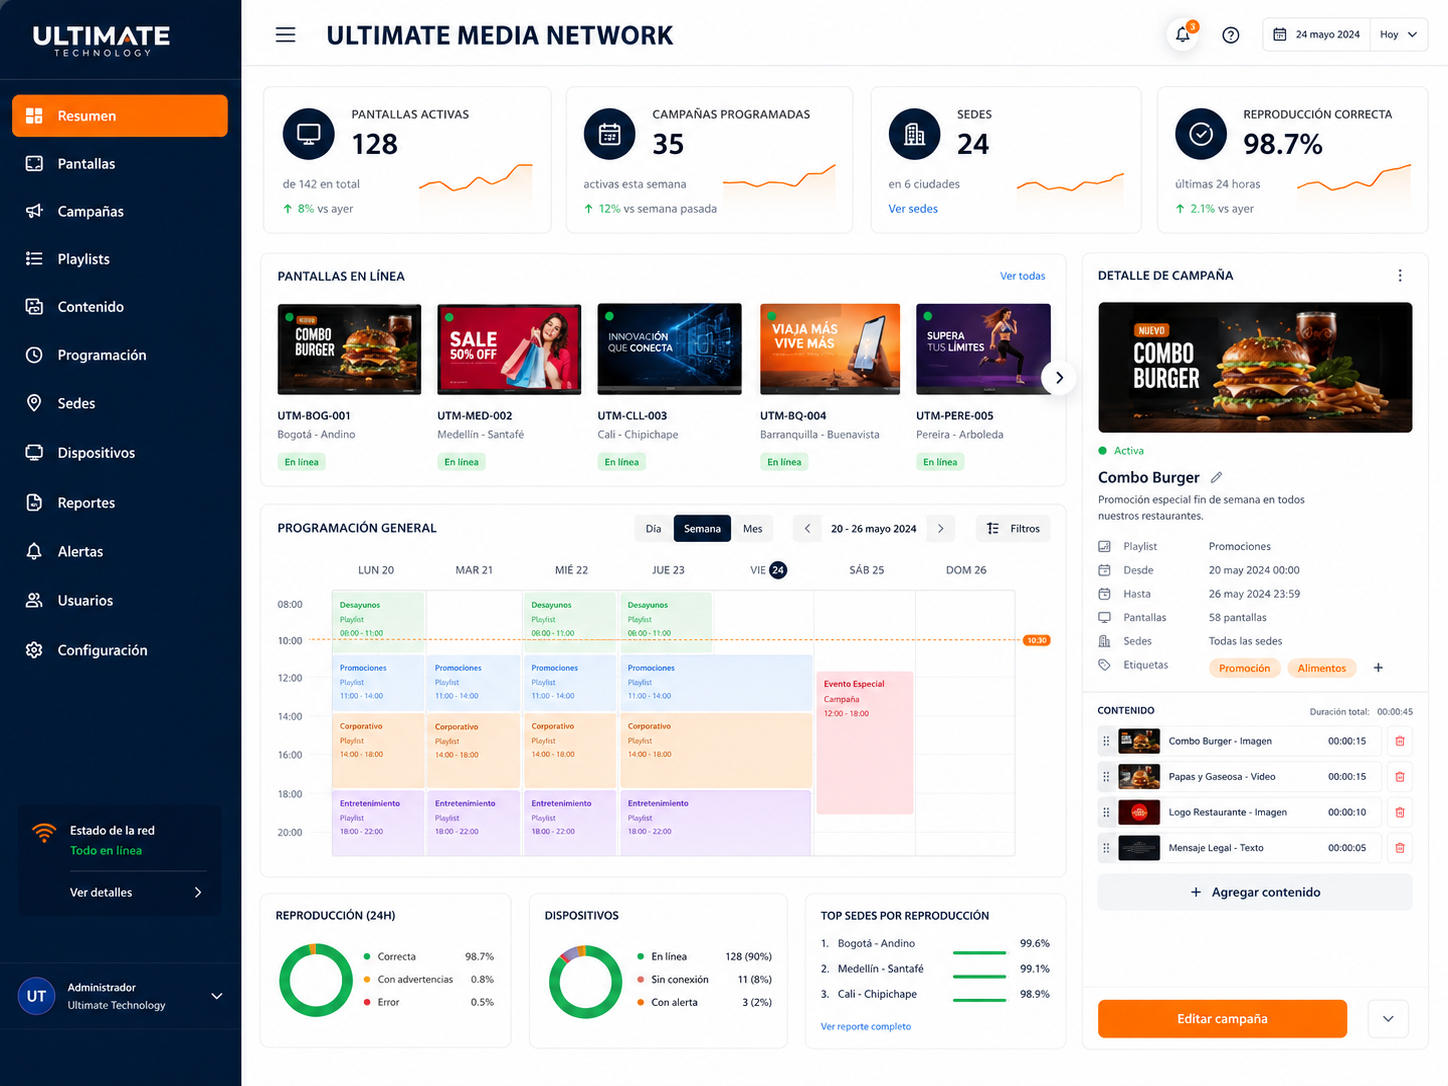Open calendar date picker 24 mayo 2024

point(1316,35)
